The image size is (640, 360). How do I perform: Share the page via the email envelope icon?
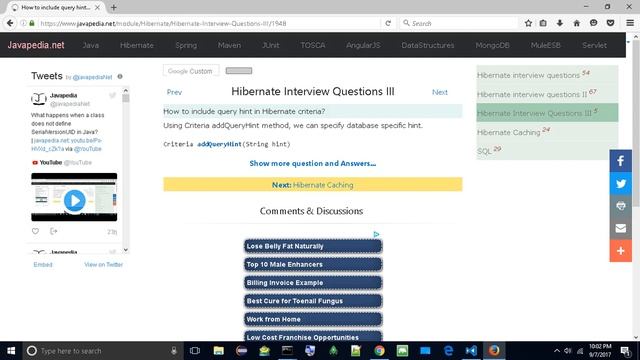pos(620,228)
